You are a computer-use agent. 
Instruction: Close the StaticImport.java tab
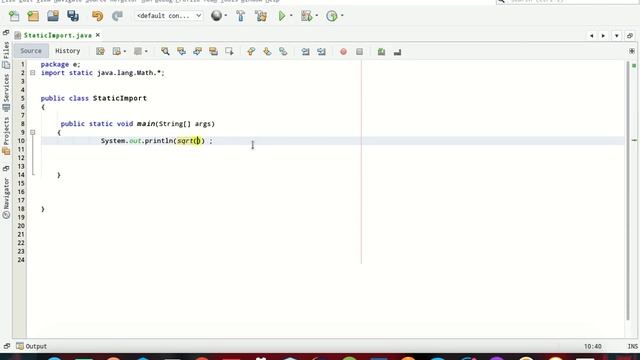coord(98,35)
